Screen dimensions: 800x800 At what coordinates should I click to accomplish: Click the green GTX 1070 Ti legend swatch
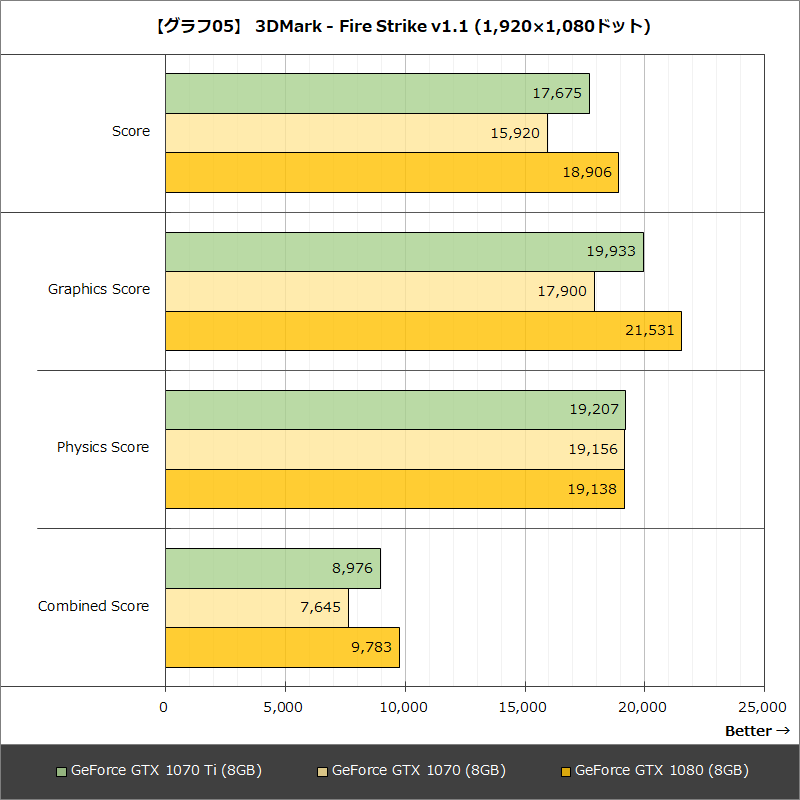point(62,770)
